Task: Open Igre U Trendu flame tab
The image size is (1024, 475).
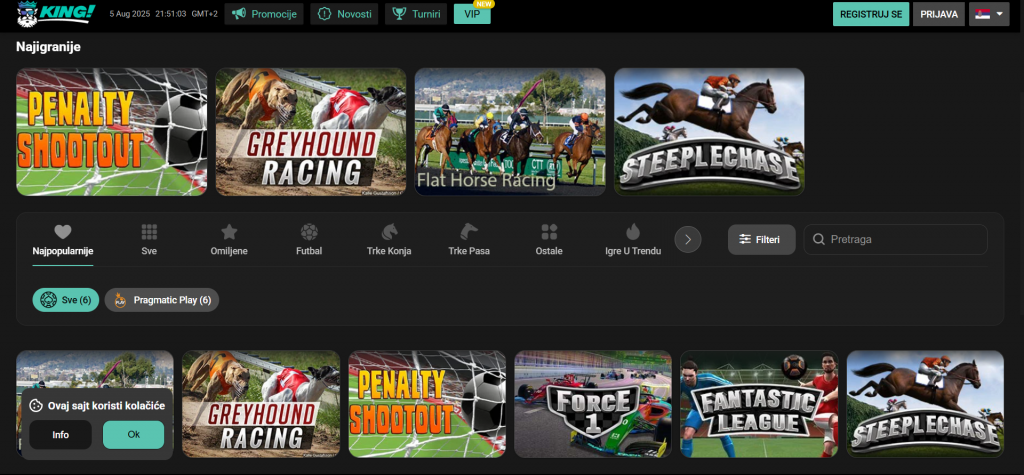Action: click(633, 240)
